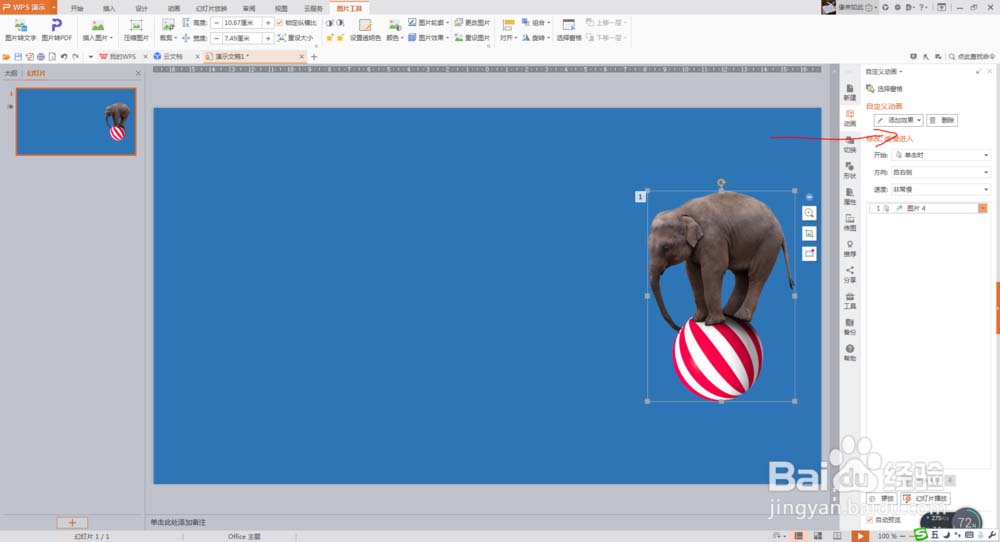Click the 更改图片 change picture button
This screenshot has width=1000, height=542.
click(x=473, y=23)
